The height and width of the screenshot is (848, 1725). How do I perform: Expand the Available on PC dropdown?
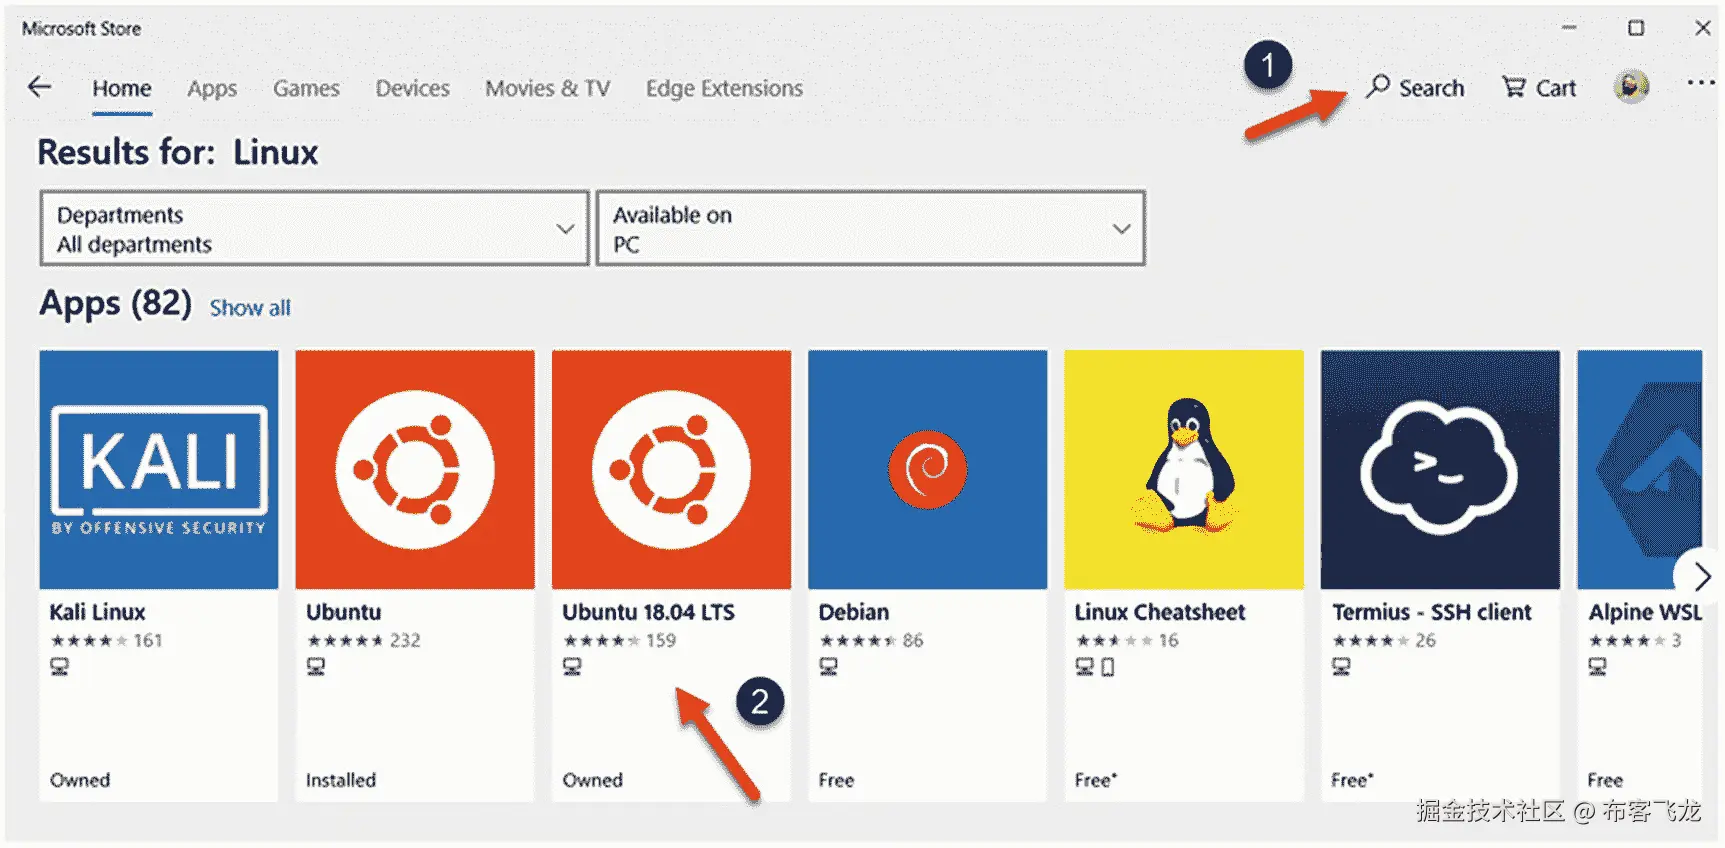pos(870,229)
